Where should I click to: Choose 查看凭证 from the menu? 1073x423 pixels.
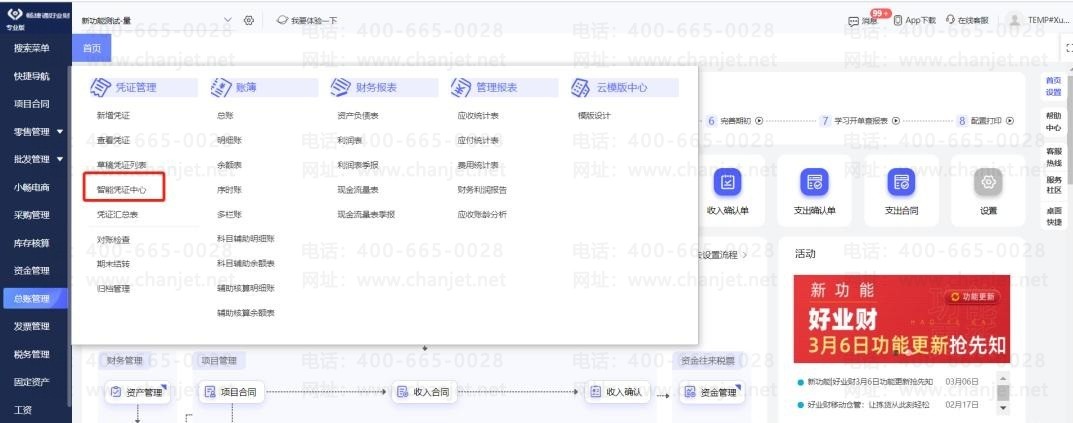tap(113, 140)
